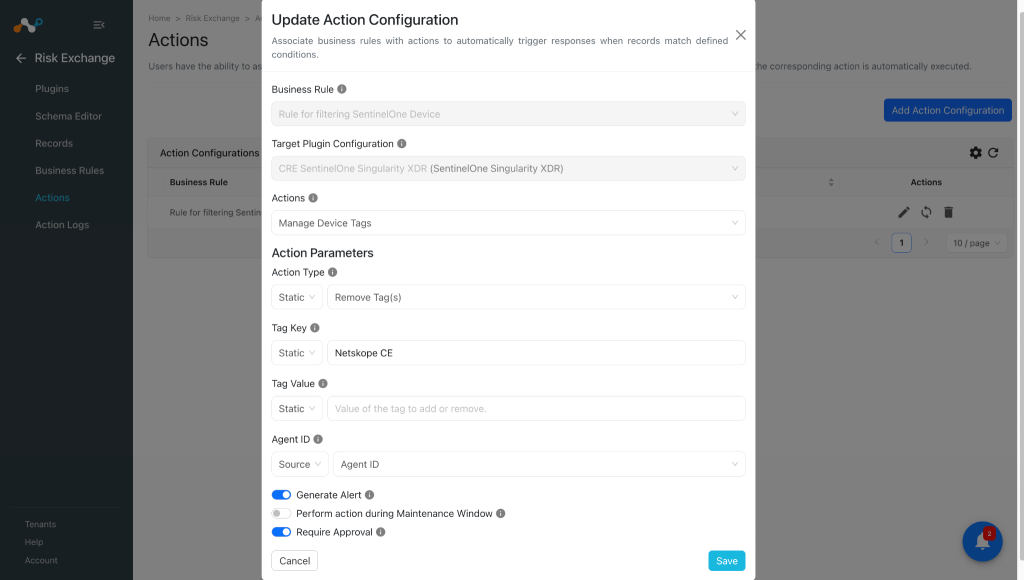Viewport: 1024px width, 580px height.
Task: Click the Tag Value input field
Action: 536,409
